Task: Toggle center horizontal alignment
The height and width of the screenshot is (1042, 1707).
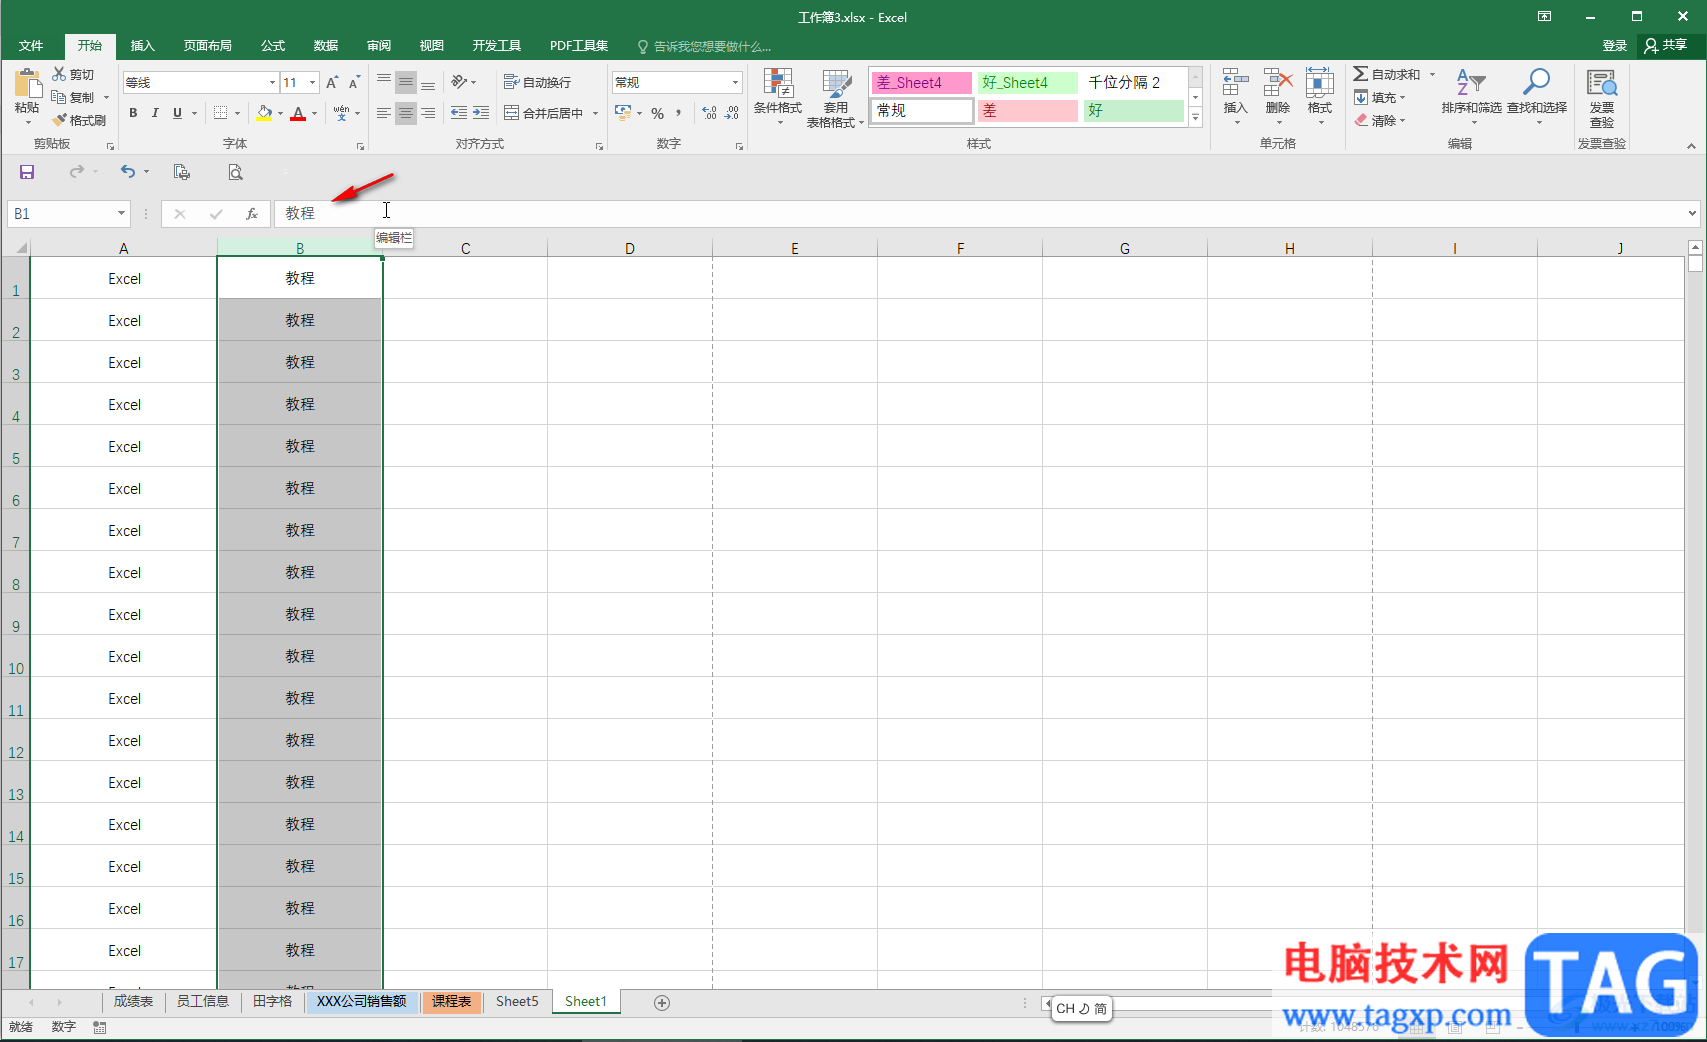Action: tap(405, 113)
